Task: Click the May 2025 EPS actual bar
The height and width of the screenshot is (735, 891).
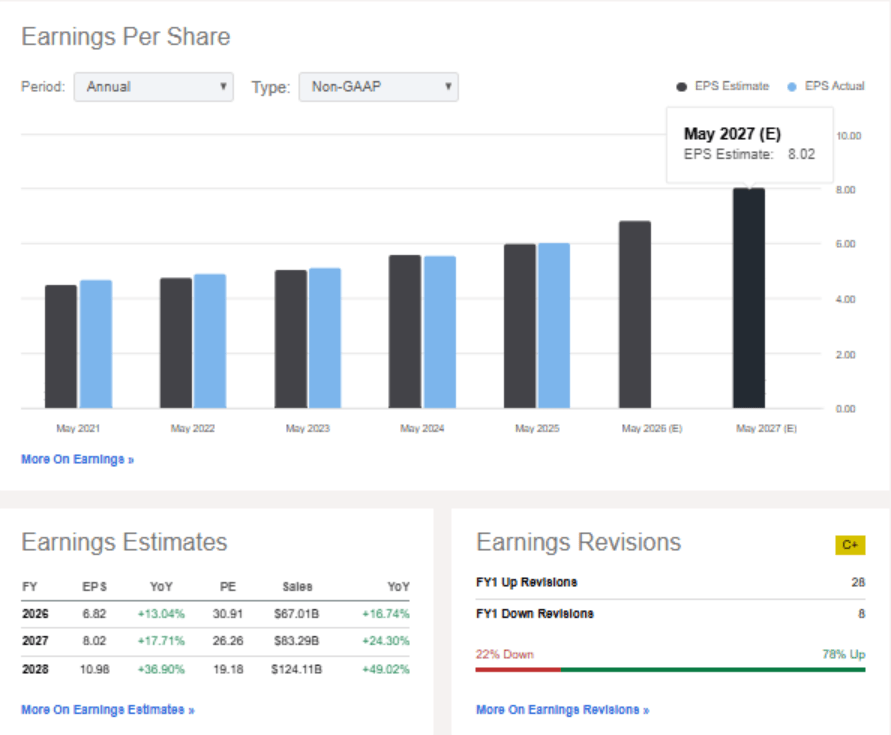Action: pyautogui.click(x=554, y=326)
